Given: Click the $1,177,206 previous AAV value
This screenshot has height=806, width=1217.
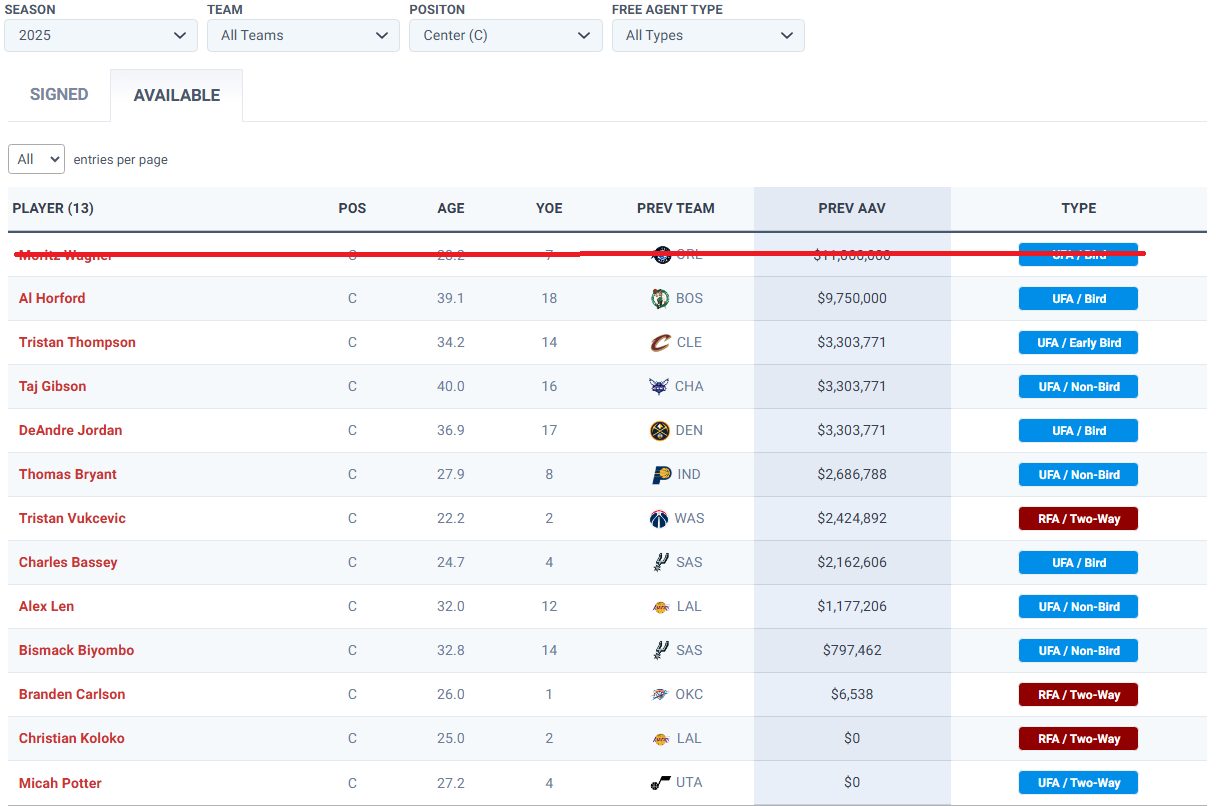Looking at the screenshot, I should [x=852, y=606].
